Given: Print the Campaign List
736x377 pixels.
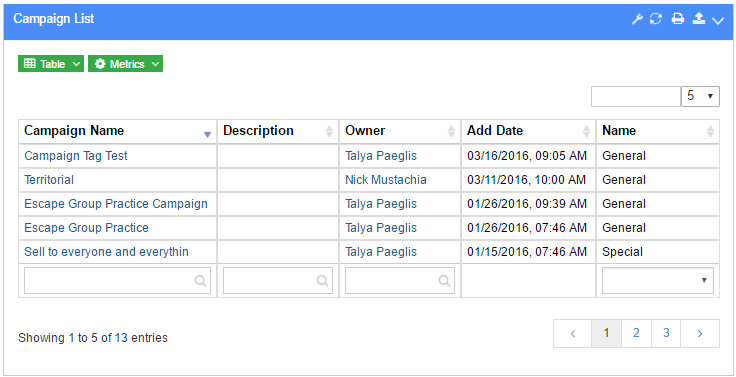Looking at the screenshot, I should tap(677, 19).
